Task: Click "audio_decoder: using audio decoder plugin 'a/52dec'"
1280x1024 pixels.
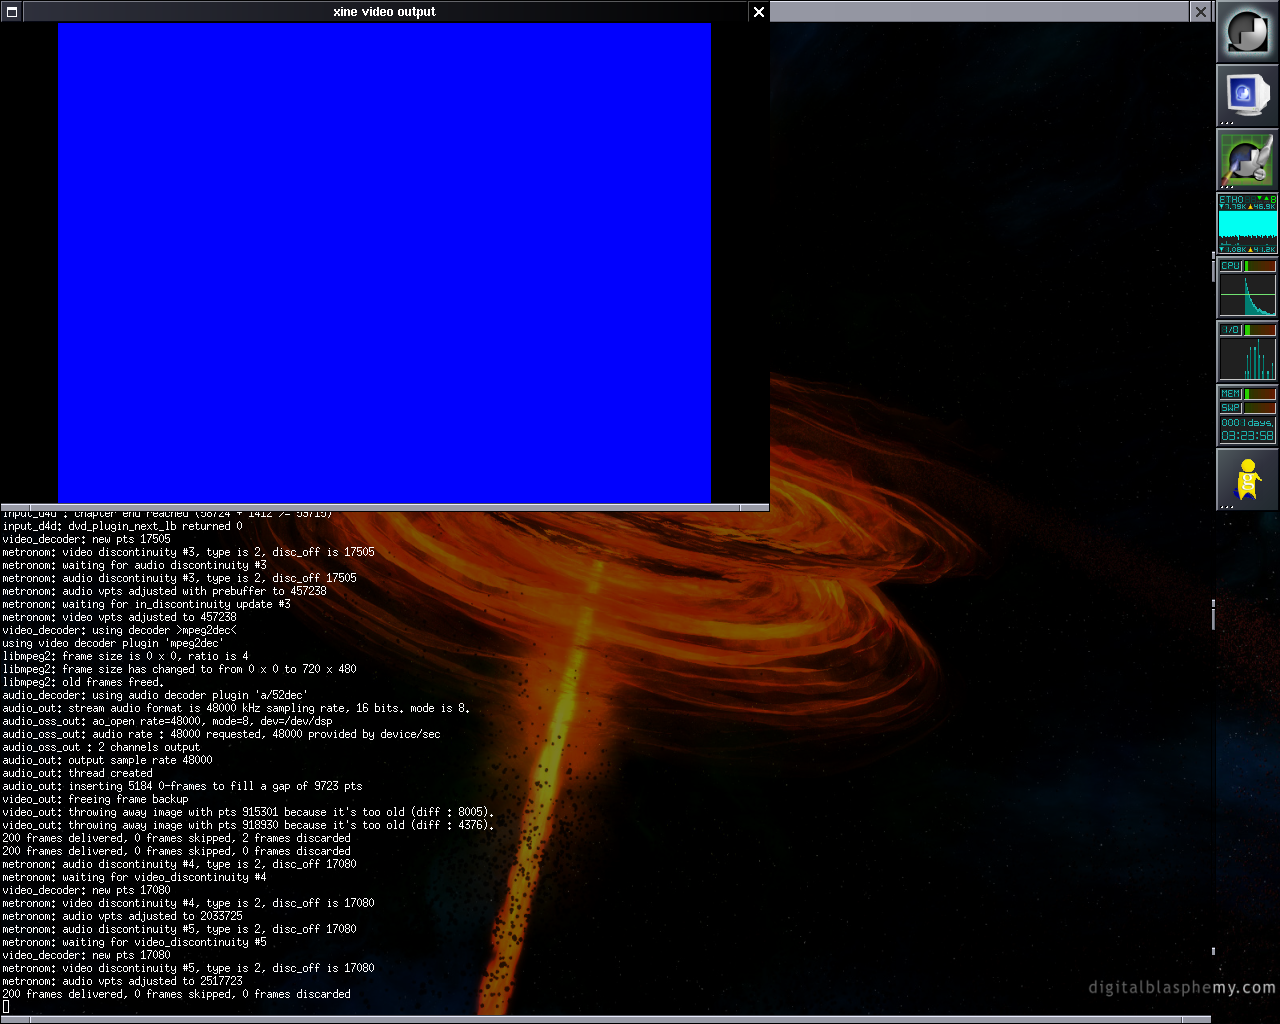Action: (x=155, y=695)
